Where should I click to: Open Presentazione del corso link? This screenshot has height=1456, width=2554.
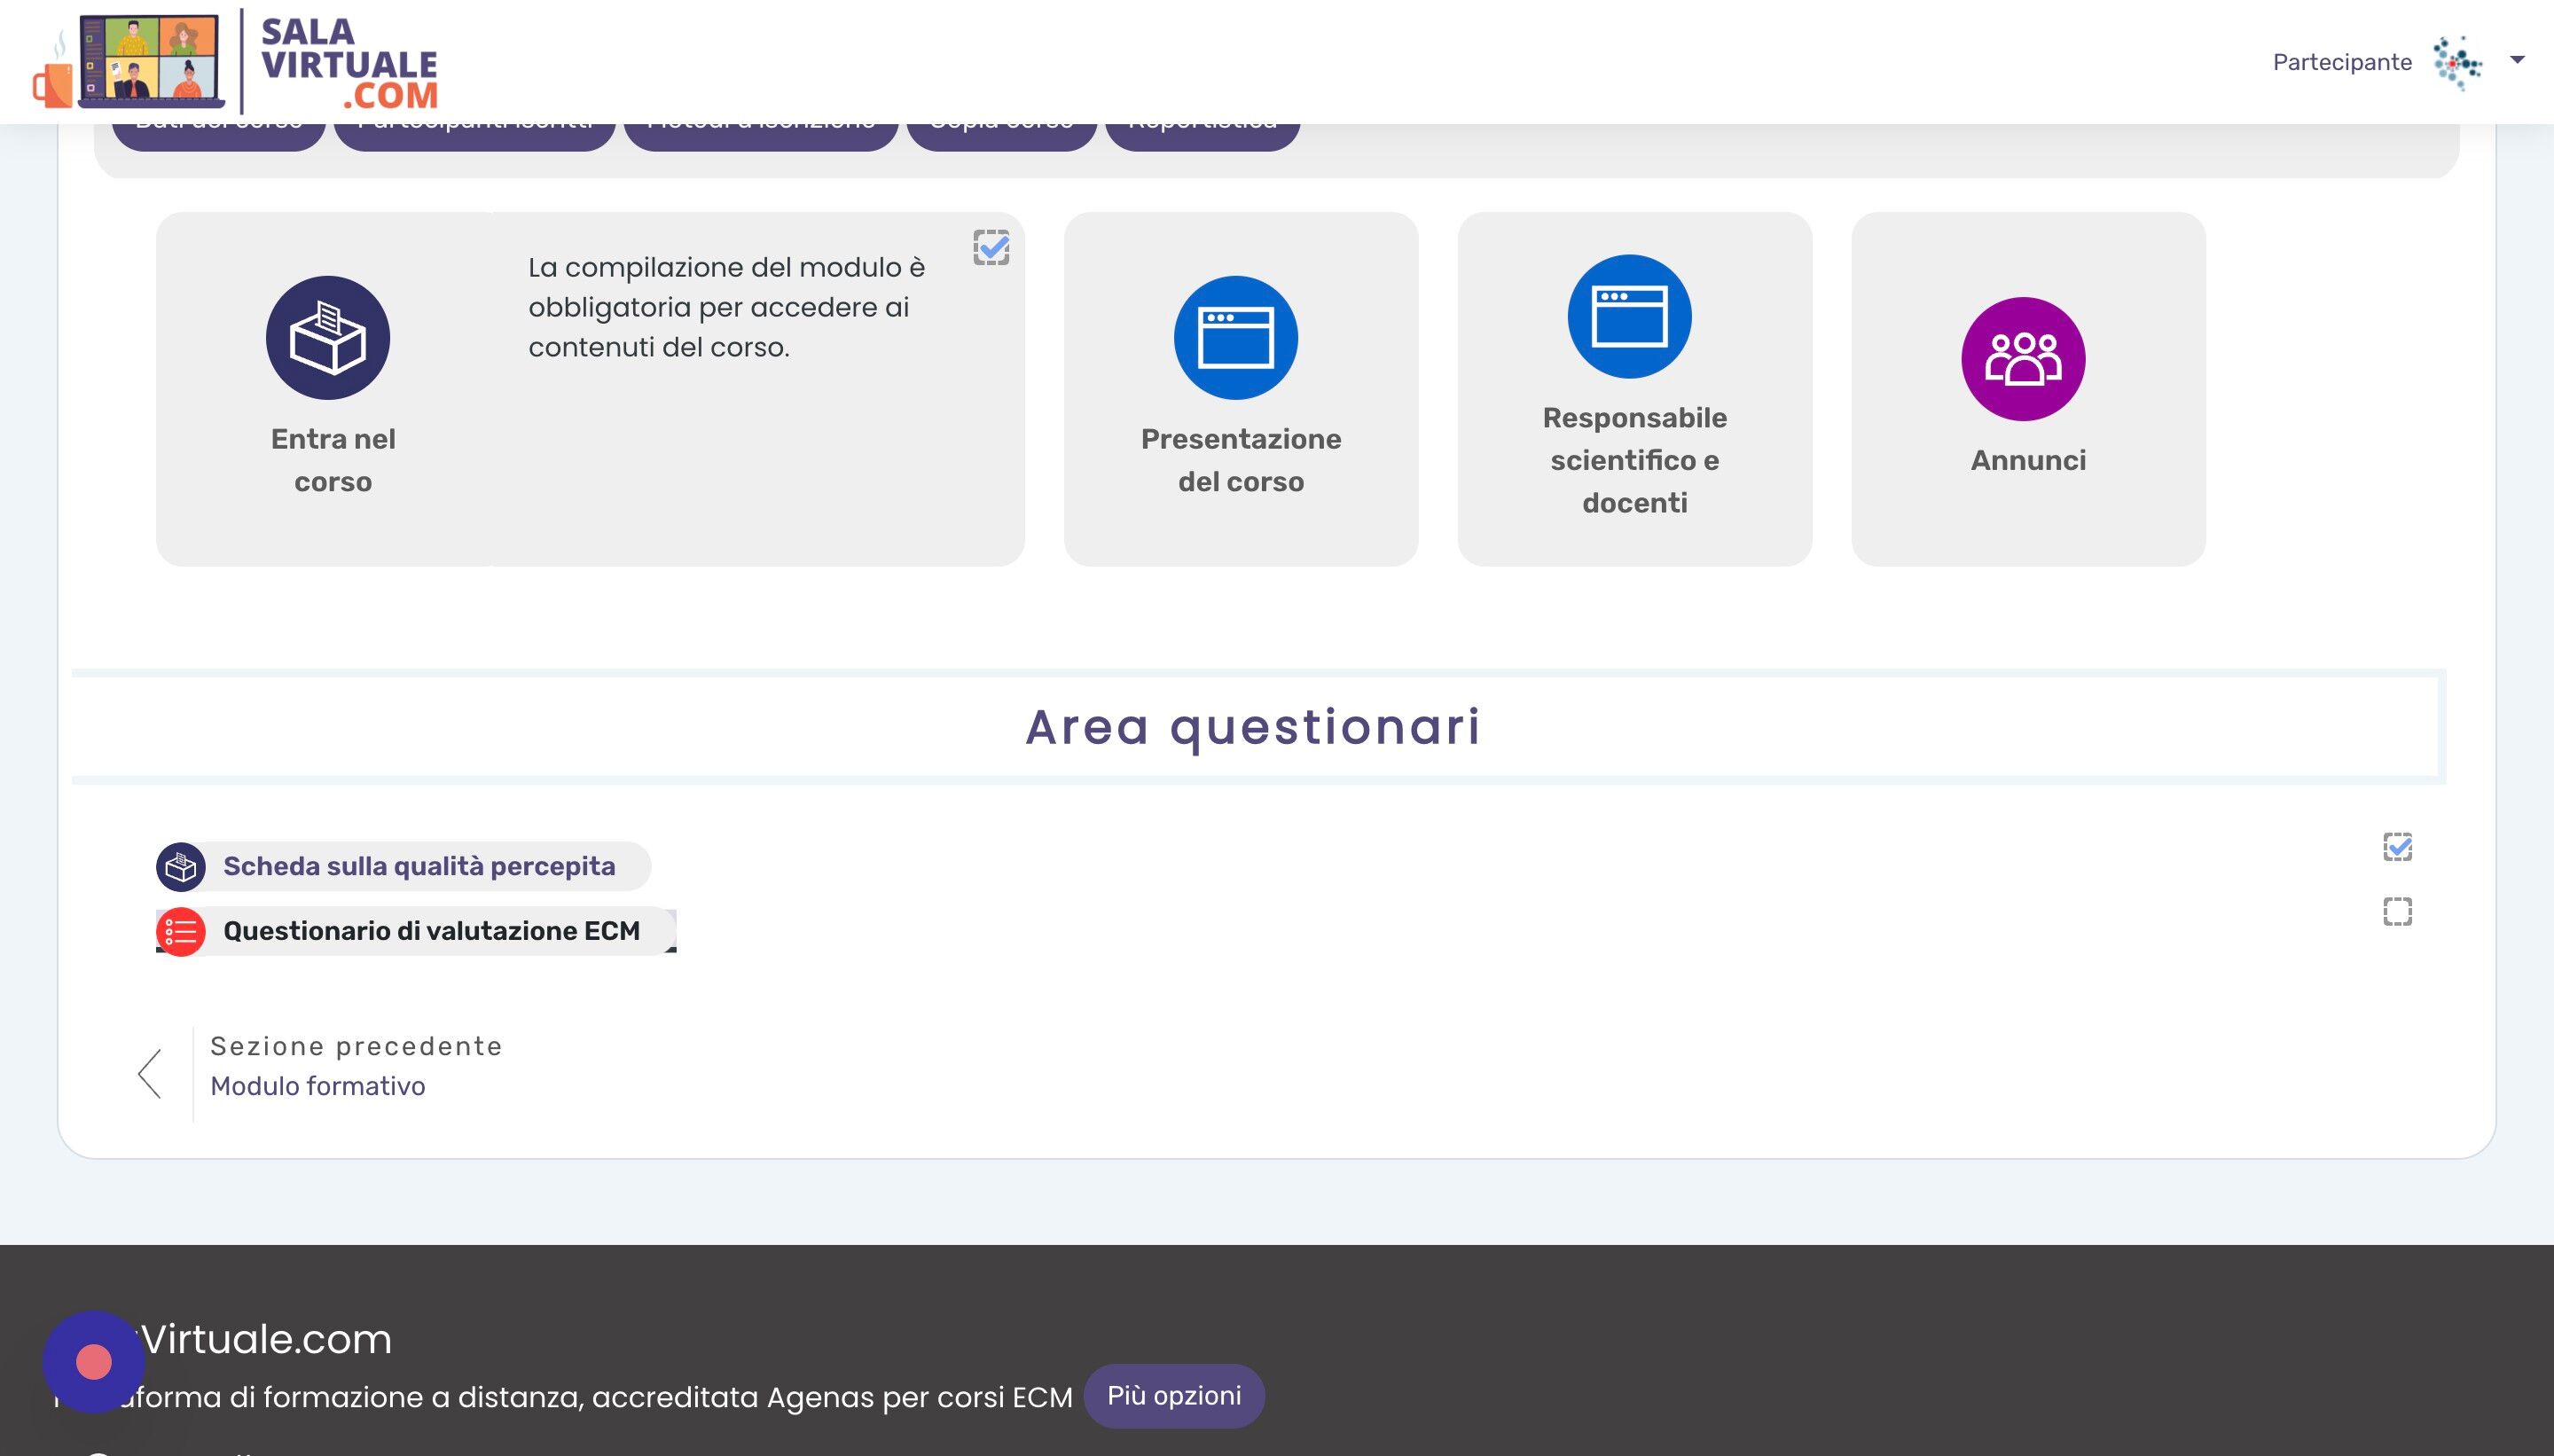tap(1241, 460)
